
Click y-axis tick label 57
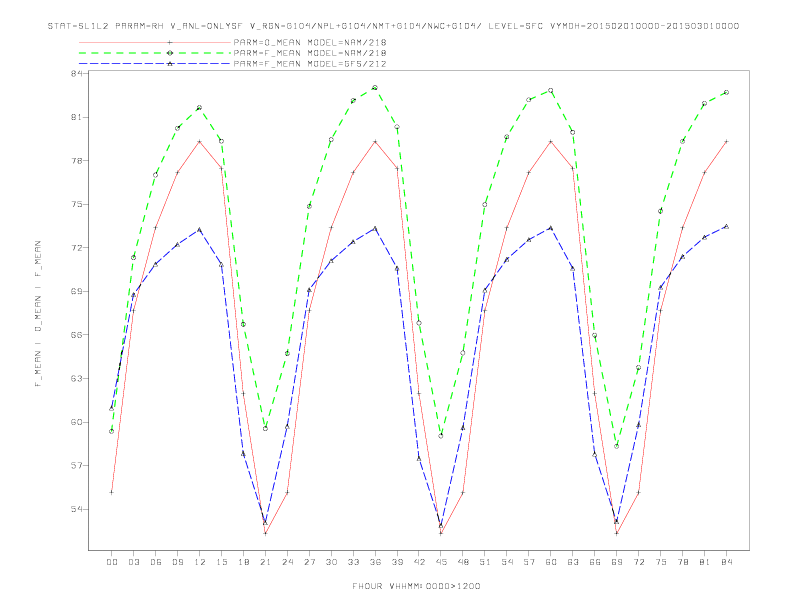click(76, 466)
